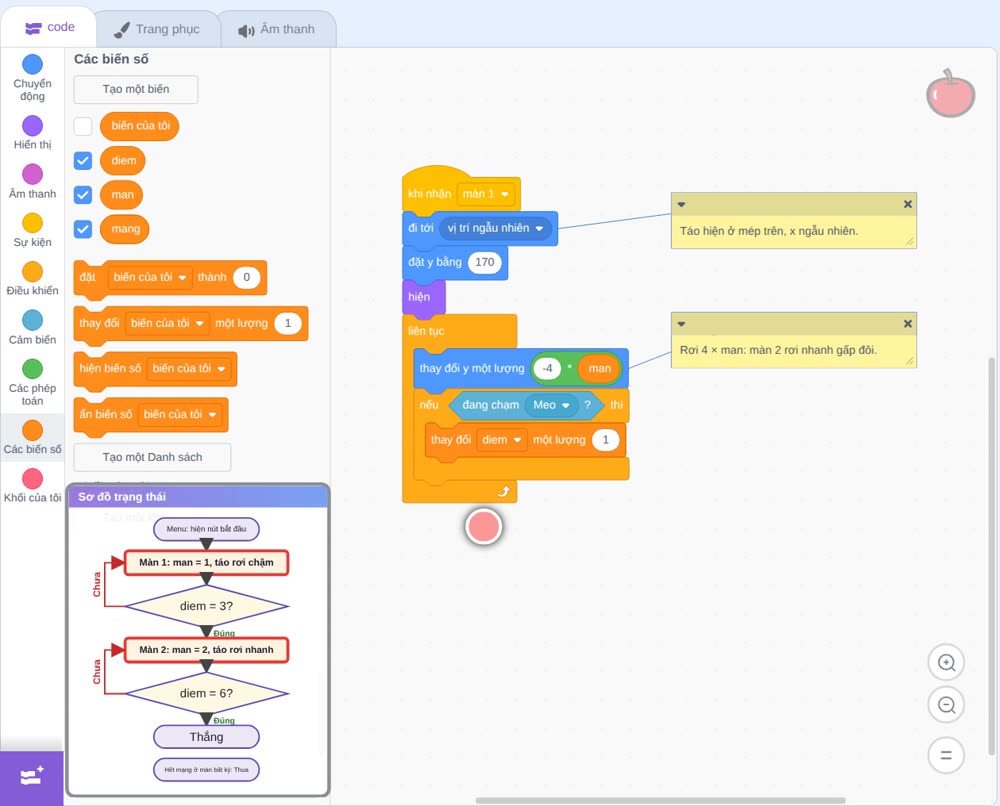Close the 'Táo hiện ở mép trên' comment
The height and width of the screenshot is (806, 1000).
point(908,204)
